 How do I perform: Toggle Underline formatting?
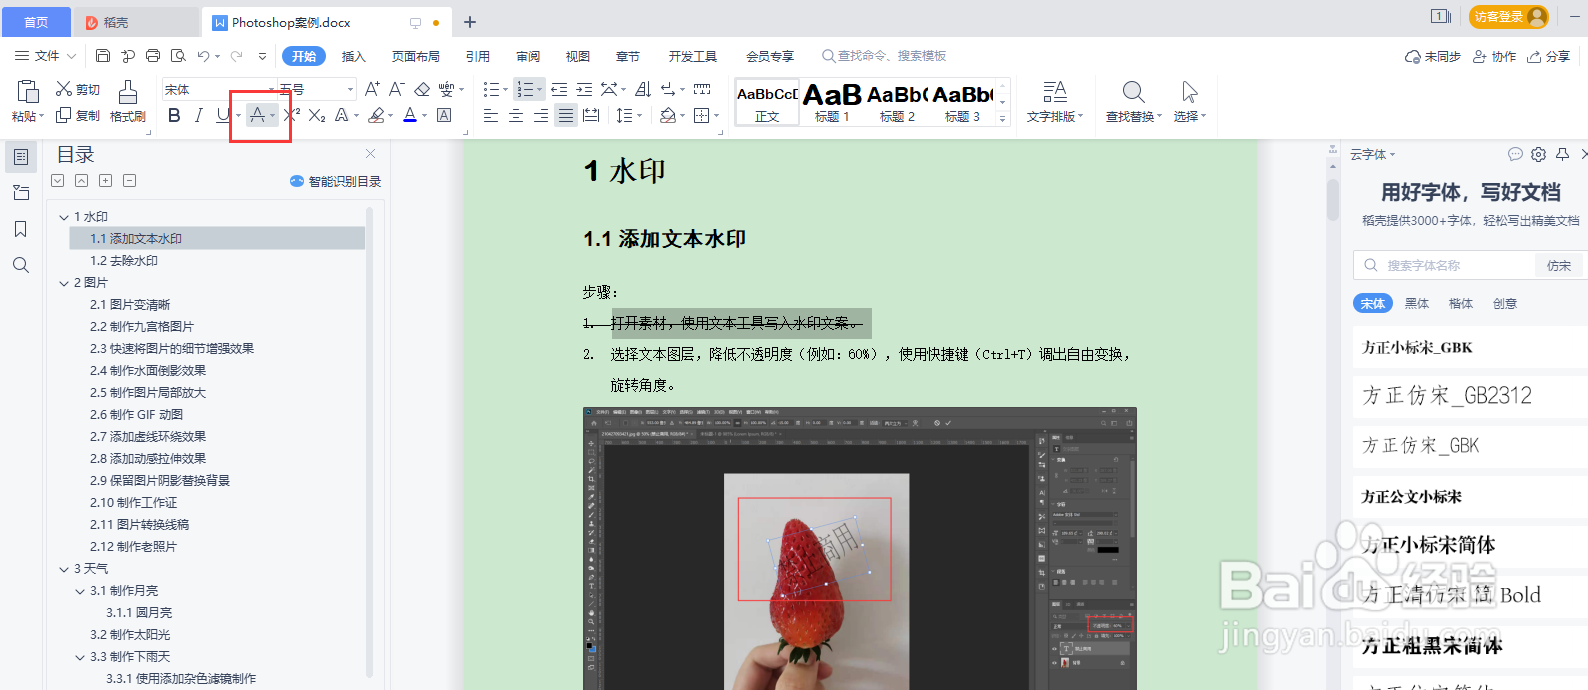[222, 116]
